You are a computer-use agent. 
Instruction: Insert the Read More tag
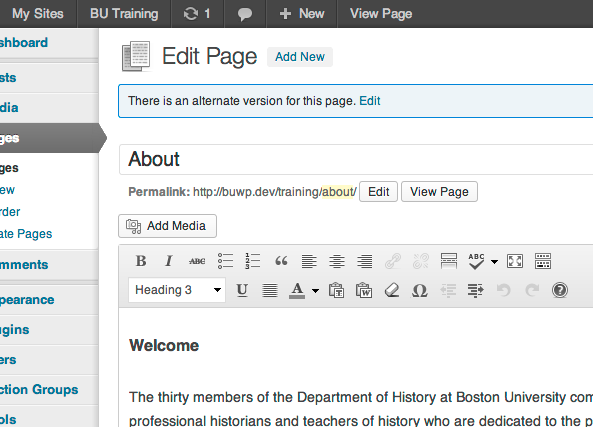[449, 261]
